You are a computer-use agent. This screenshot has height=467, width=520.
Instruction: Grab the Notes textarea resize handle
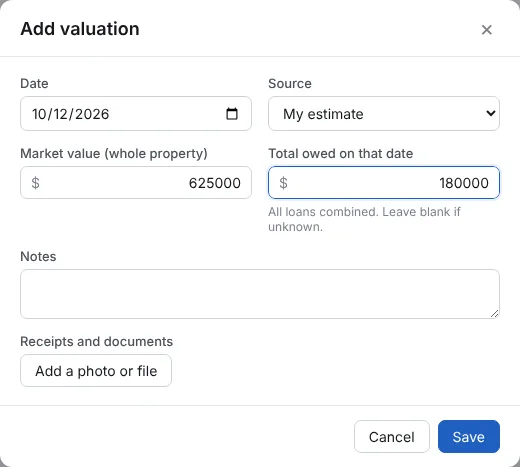(495, 314)
